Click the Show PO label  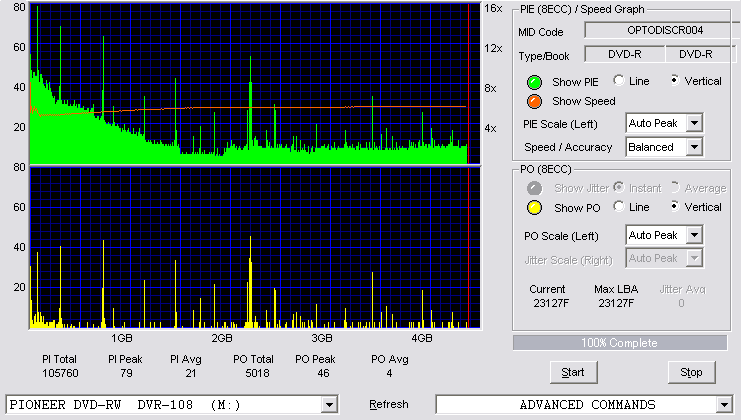[577, 208]
